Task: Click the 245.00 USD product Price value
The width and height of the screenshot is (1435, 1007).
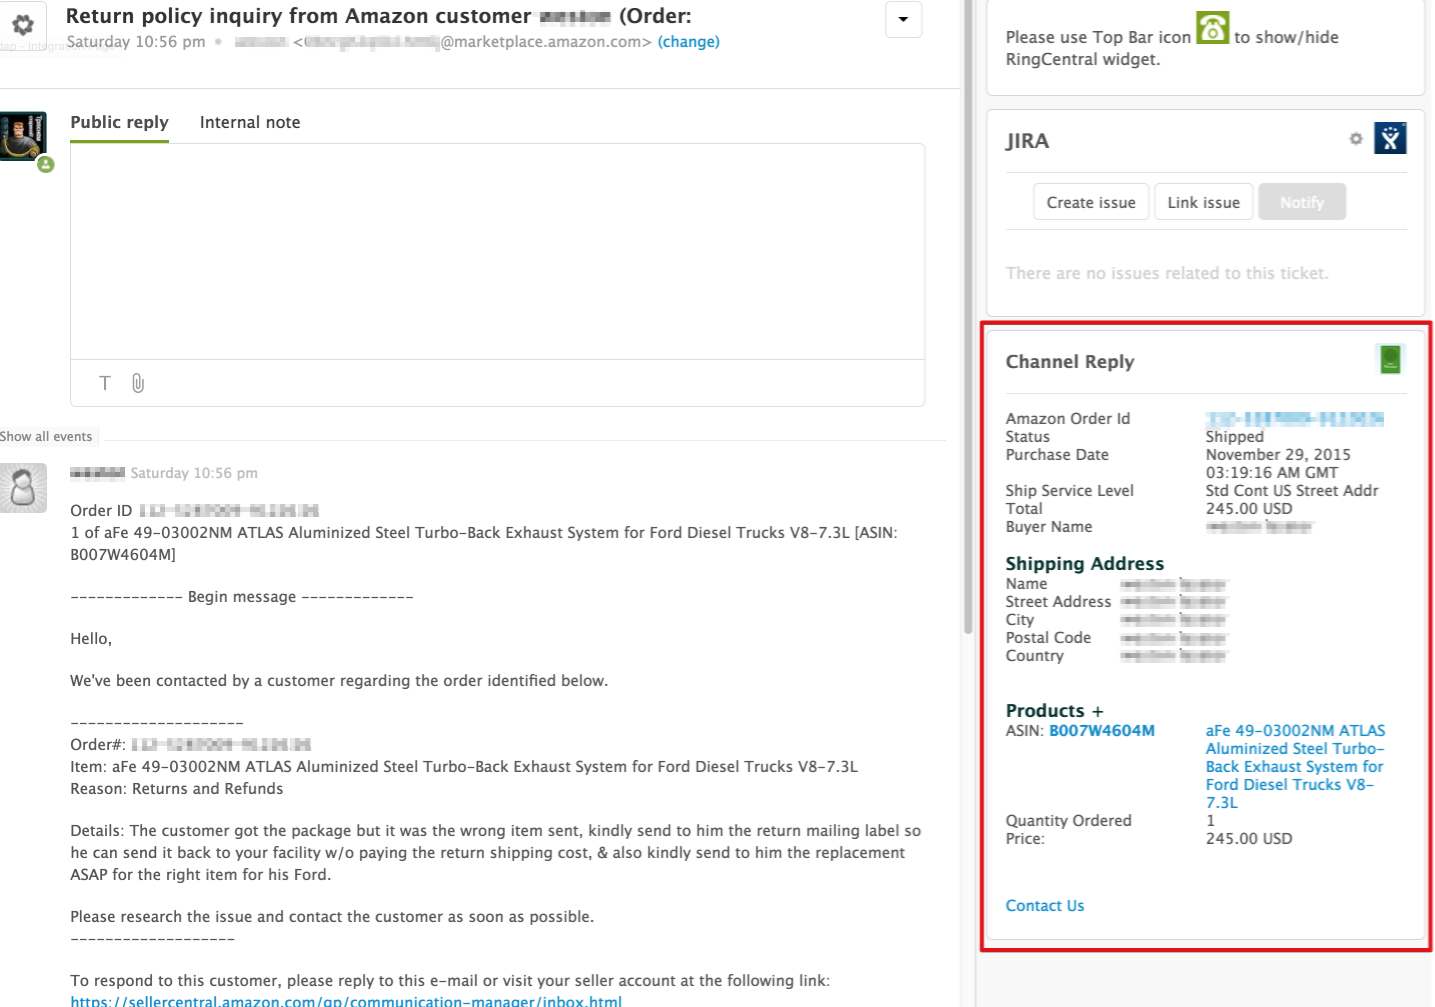Action: (x=1249, y=839)
